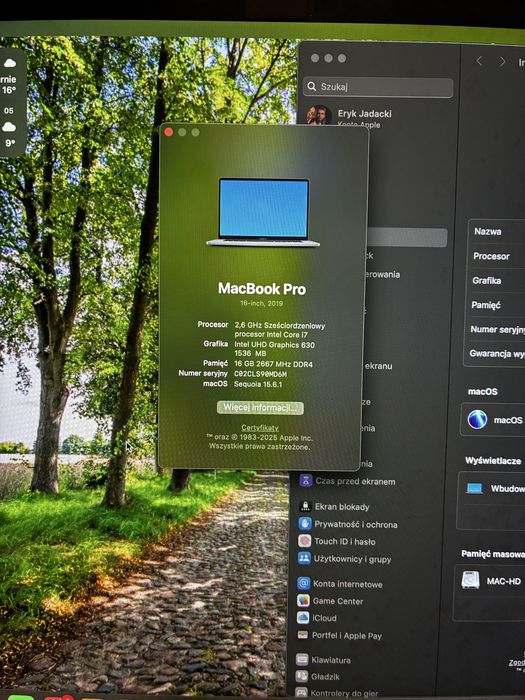
Task: Click the 16° temperature in weather widget
Action: (x=8, y=90)
